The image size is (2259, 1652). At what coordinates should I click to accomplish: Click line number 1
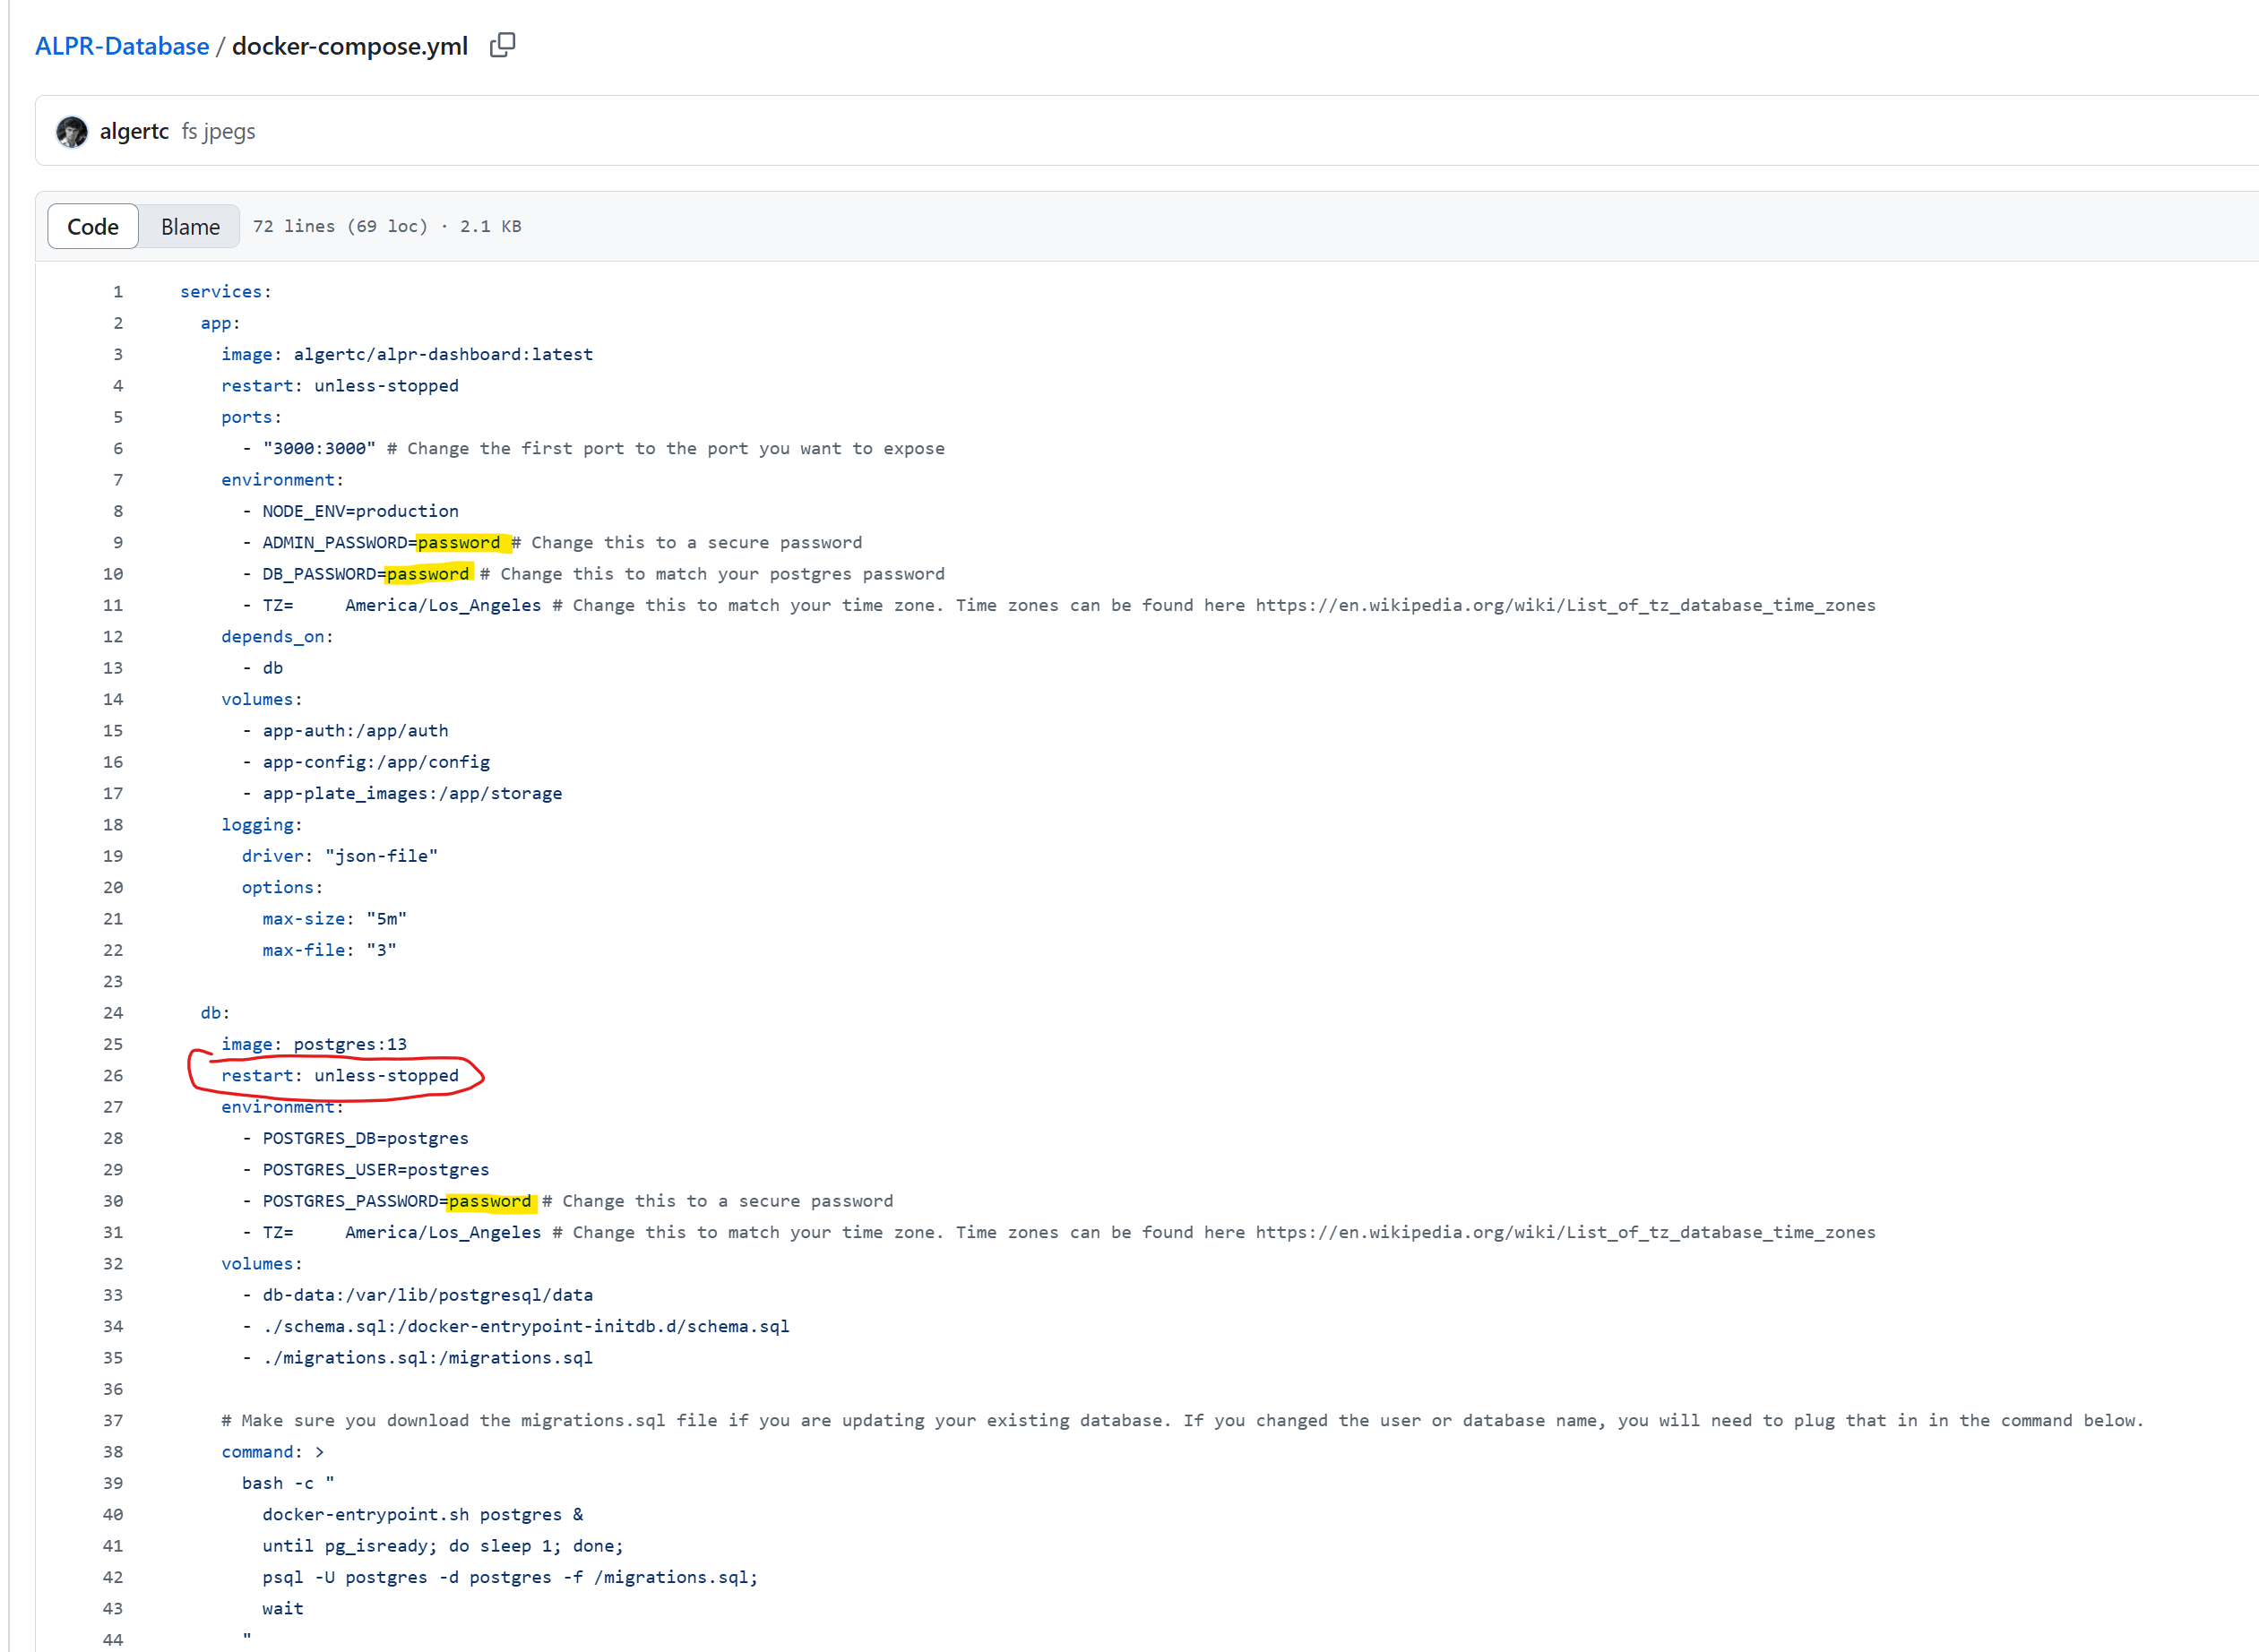coord(118,291)
